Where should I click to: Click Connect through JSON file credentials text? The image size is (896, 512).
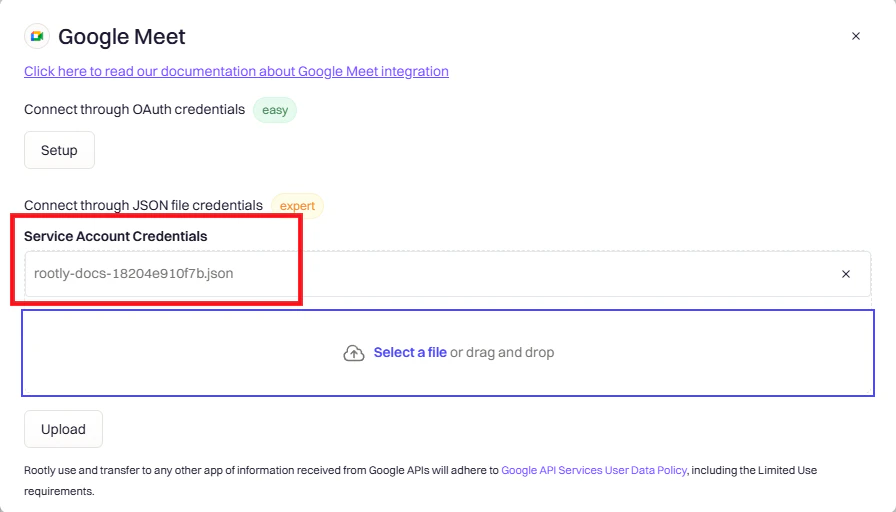click(143, 205)
